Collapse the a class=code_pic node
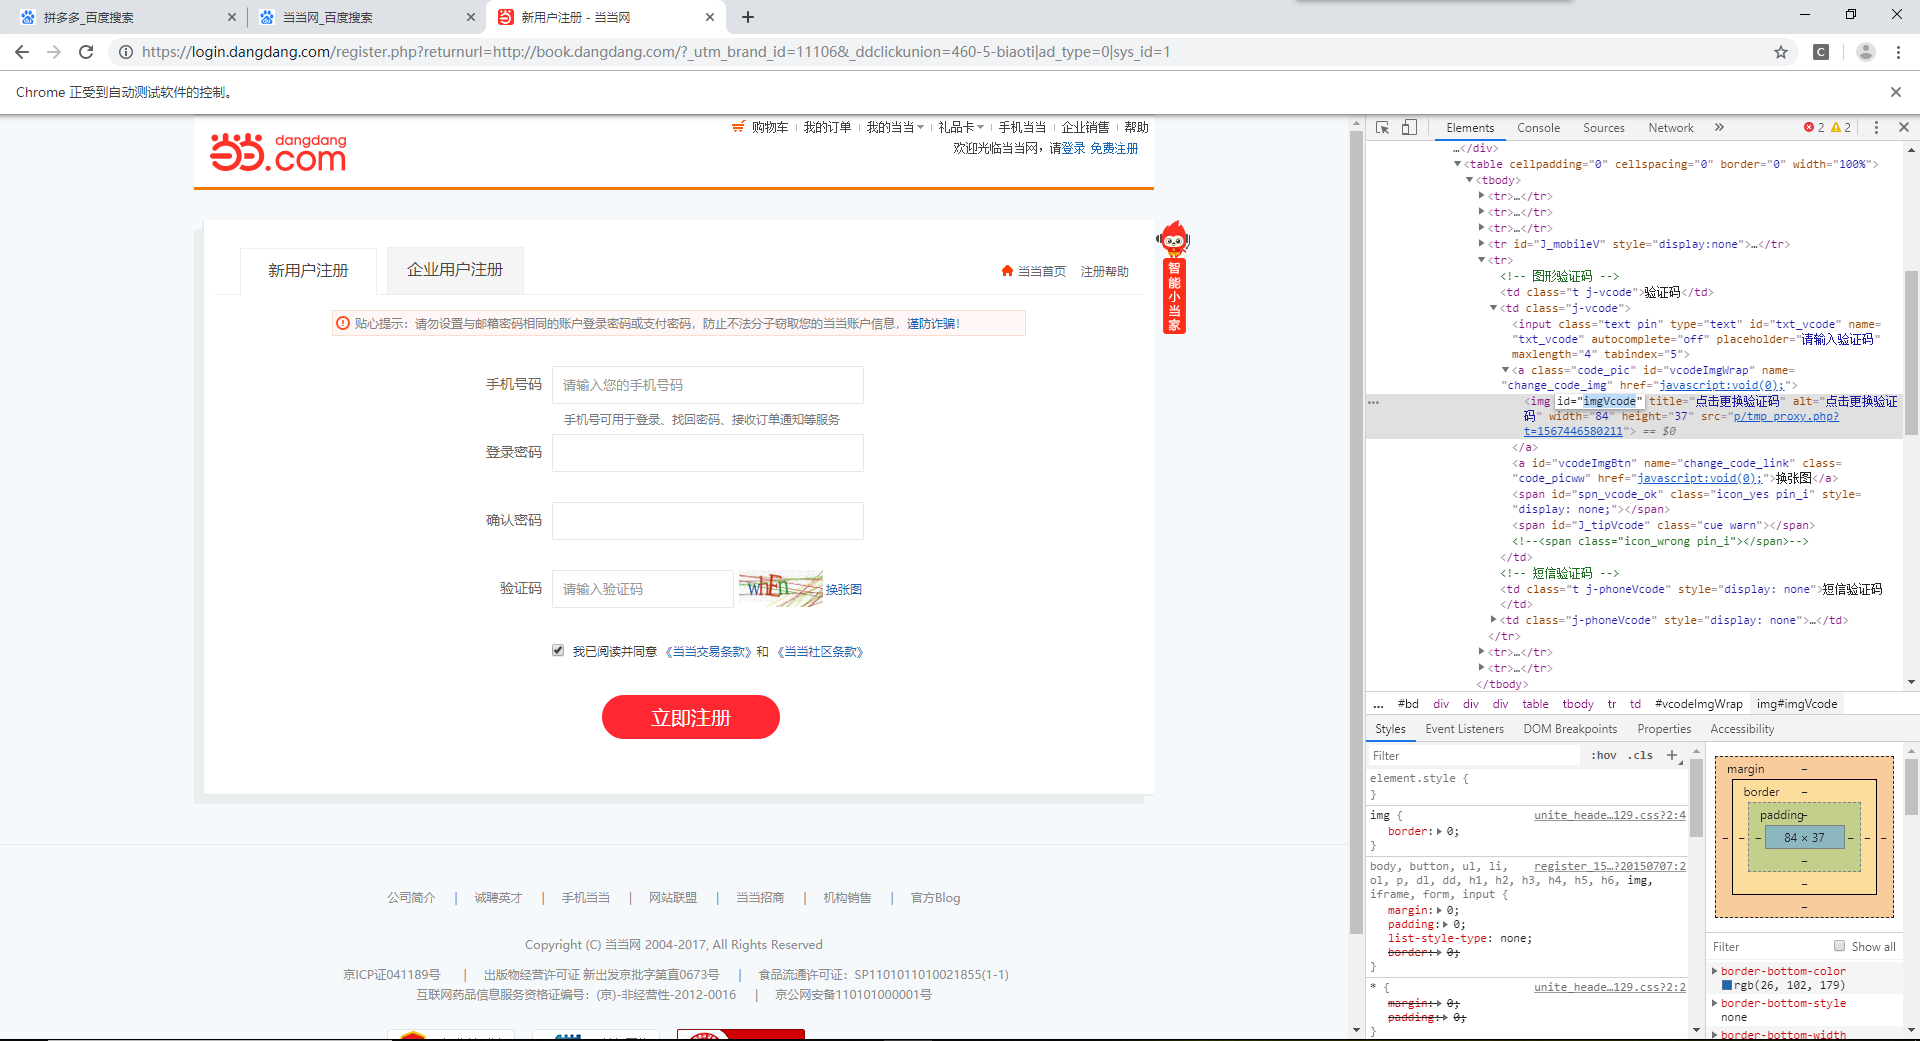This screenshot has height=1041, width=1920. (1505, 370)
